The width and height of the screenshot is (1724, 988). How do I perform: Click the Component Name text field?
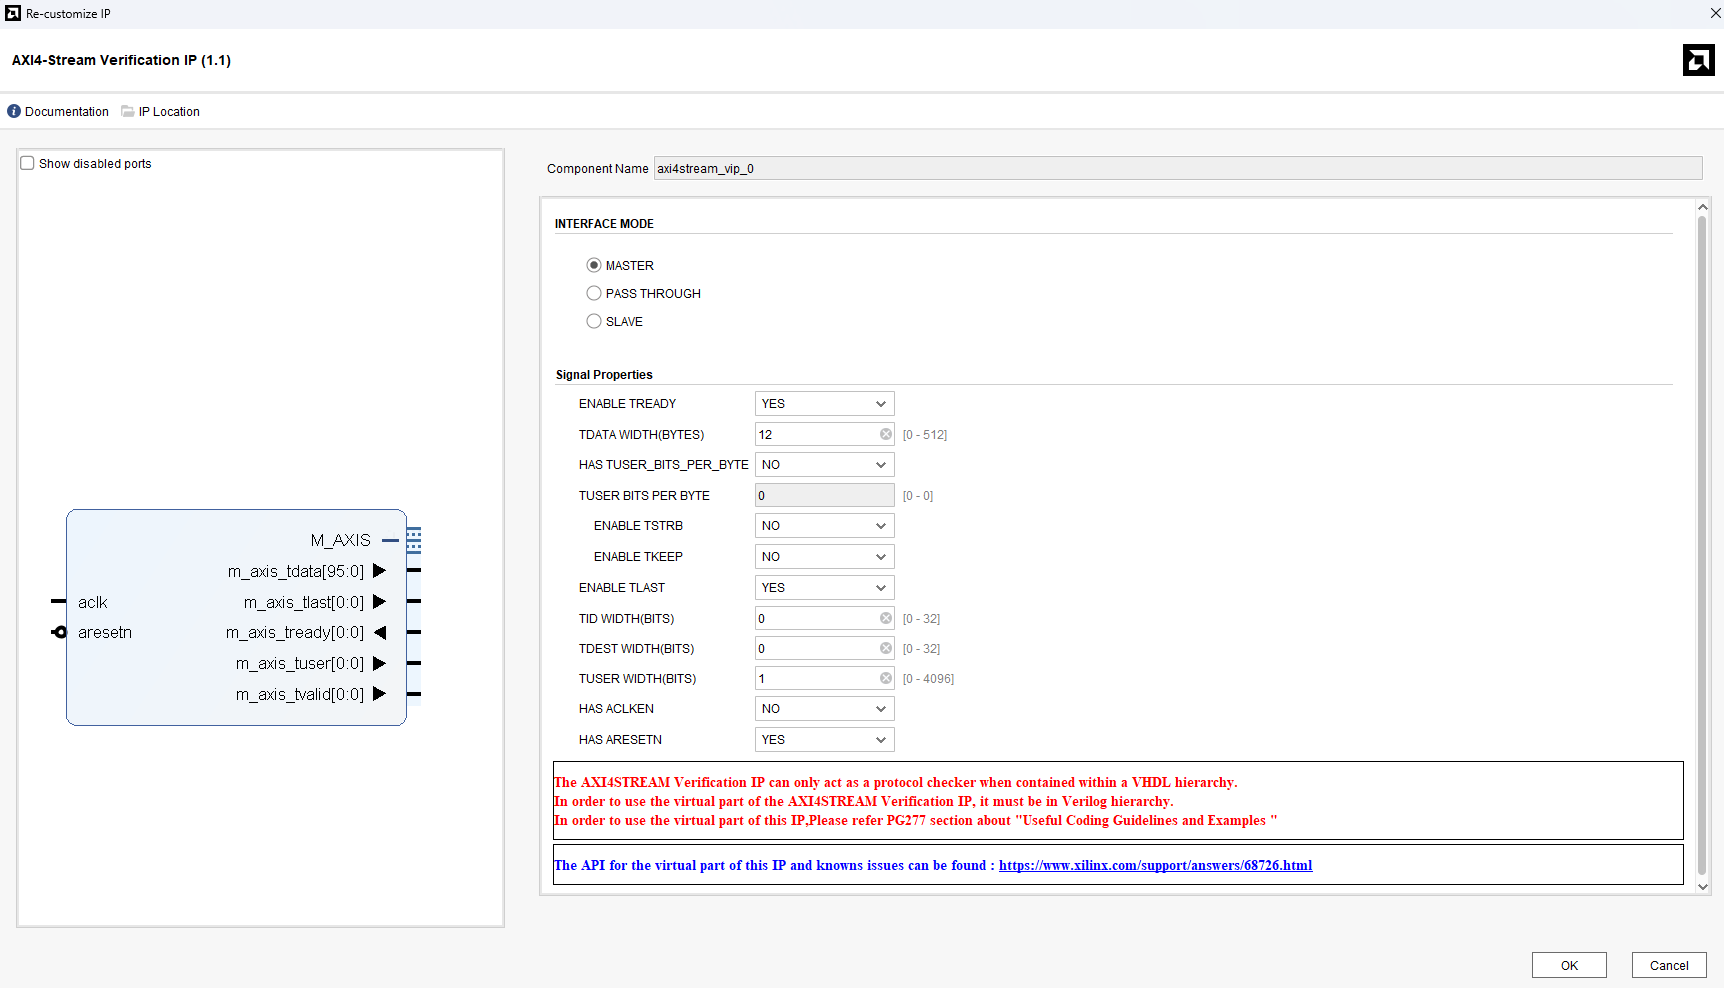(1177, 169)
